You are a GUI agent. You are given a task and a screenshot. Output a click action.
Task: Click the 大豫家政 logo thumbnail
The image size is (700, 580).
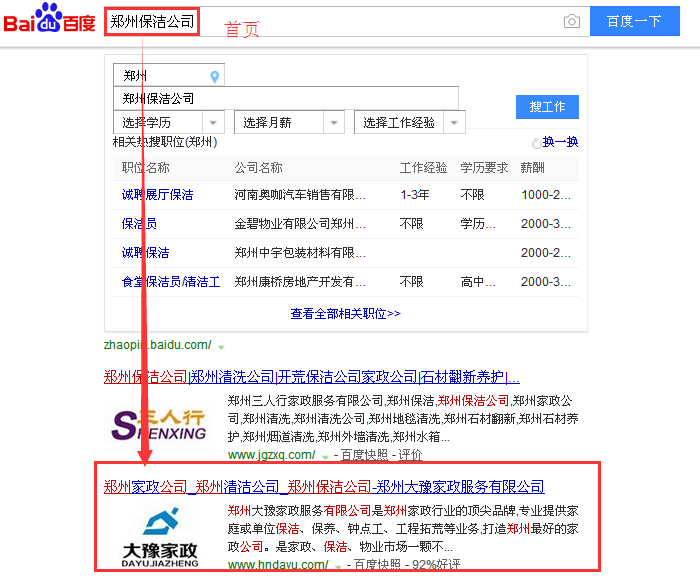point(160,537)
